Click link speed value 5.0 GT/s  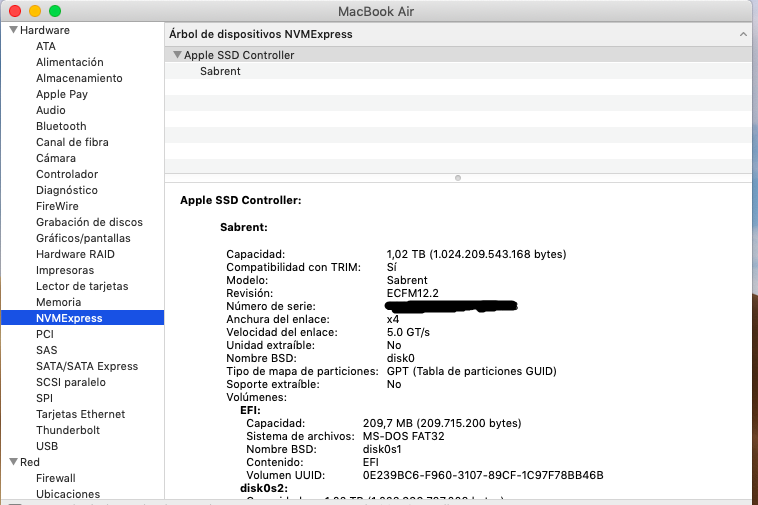tap(408, 332)
